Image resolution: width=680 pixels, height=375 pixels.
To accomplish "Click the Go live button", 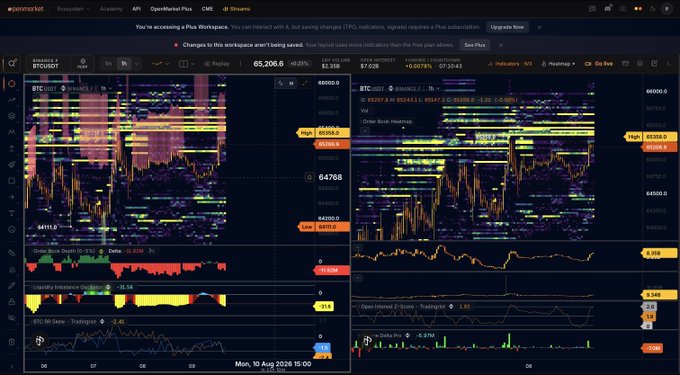I will click(599, 64).
